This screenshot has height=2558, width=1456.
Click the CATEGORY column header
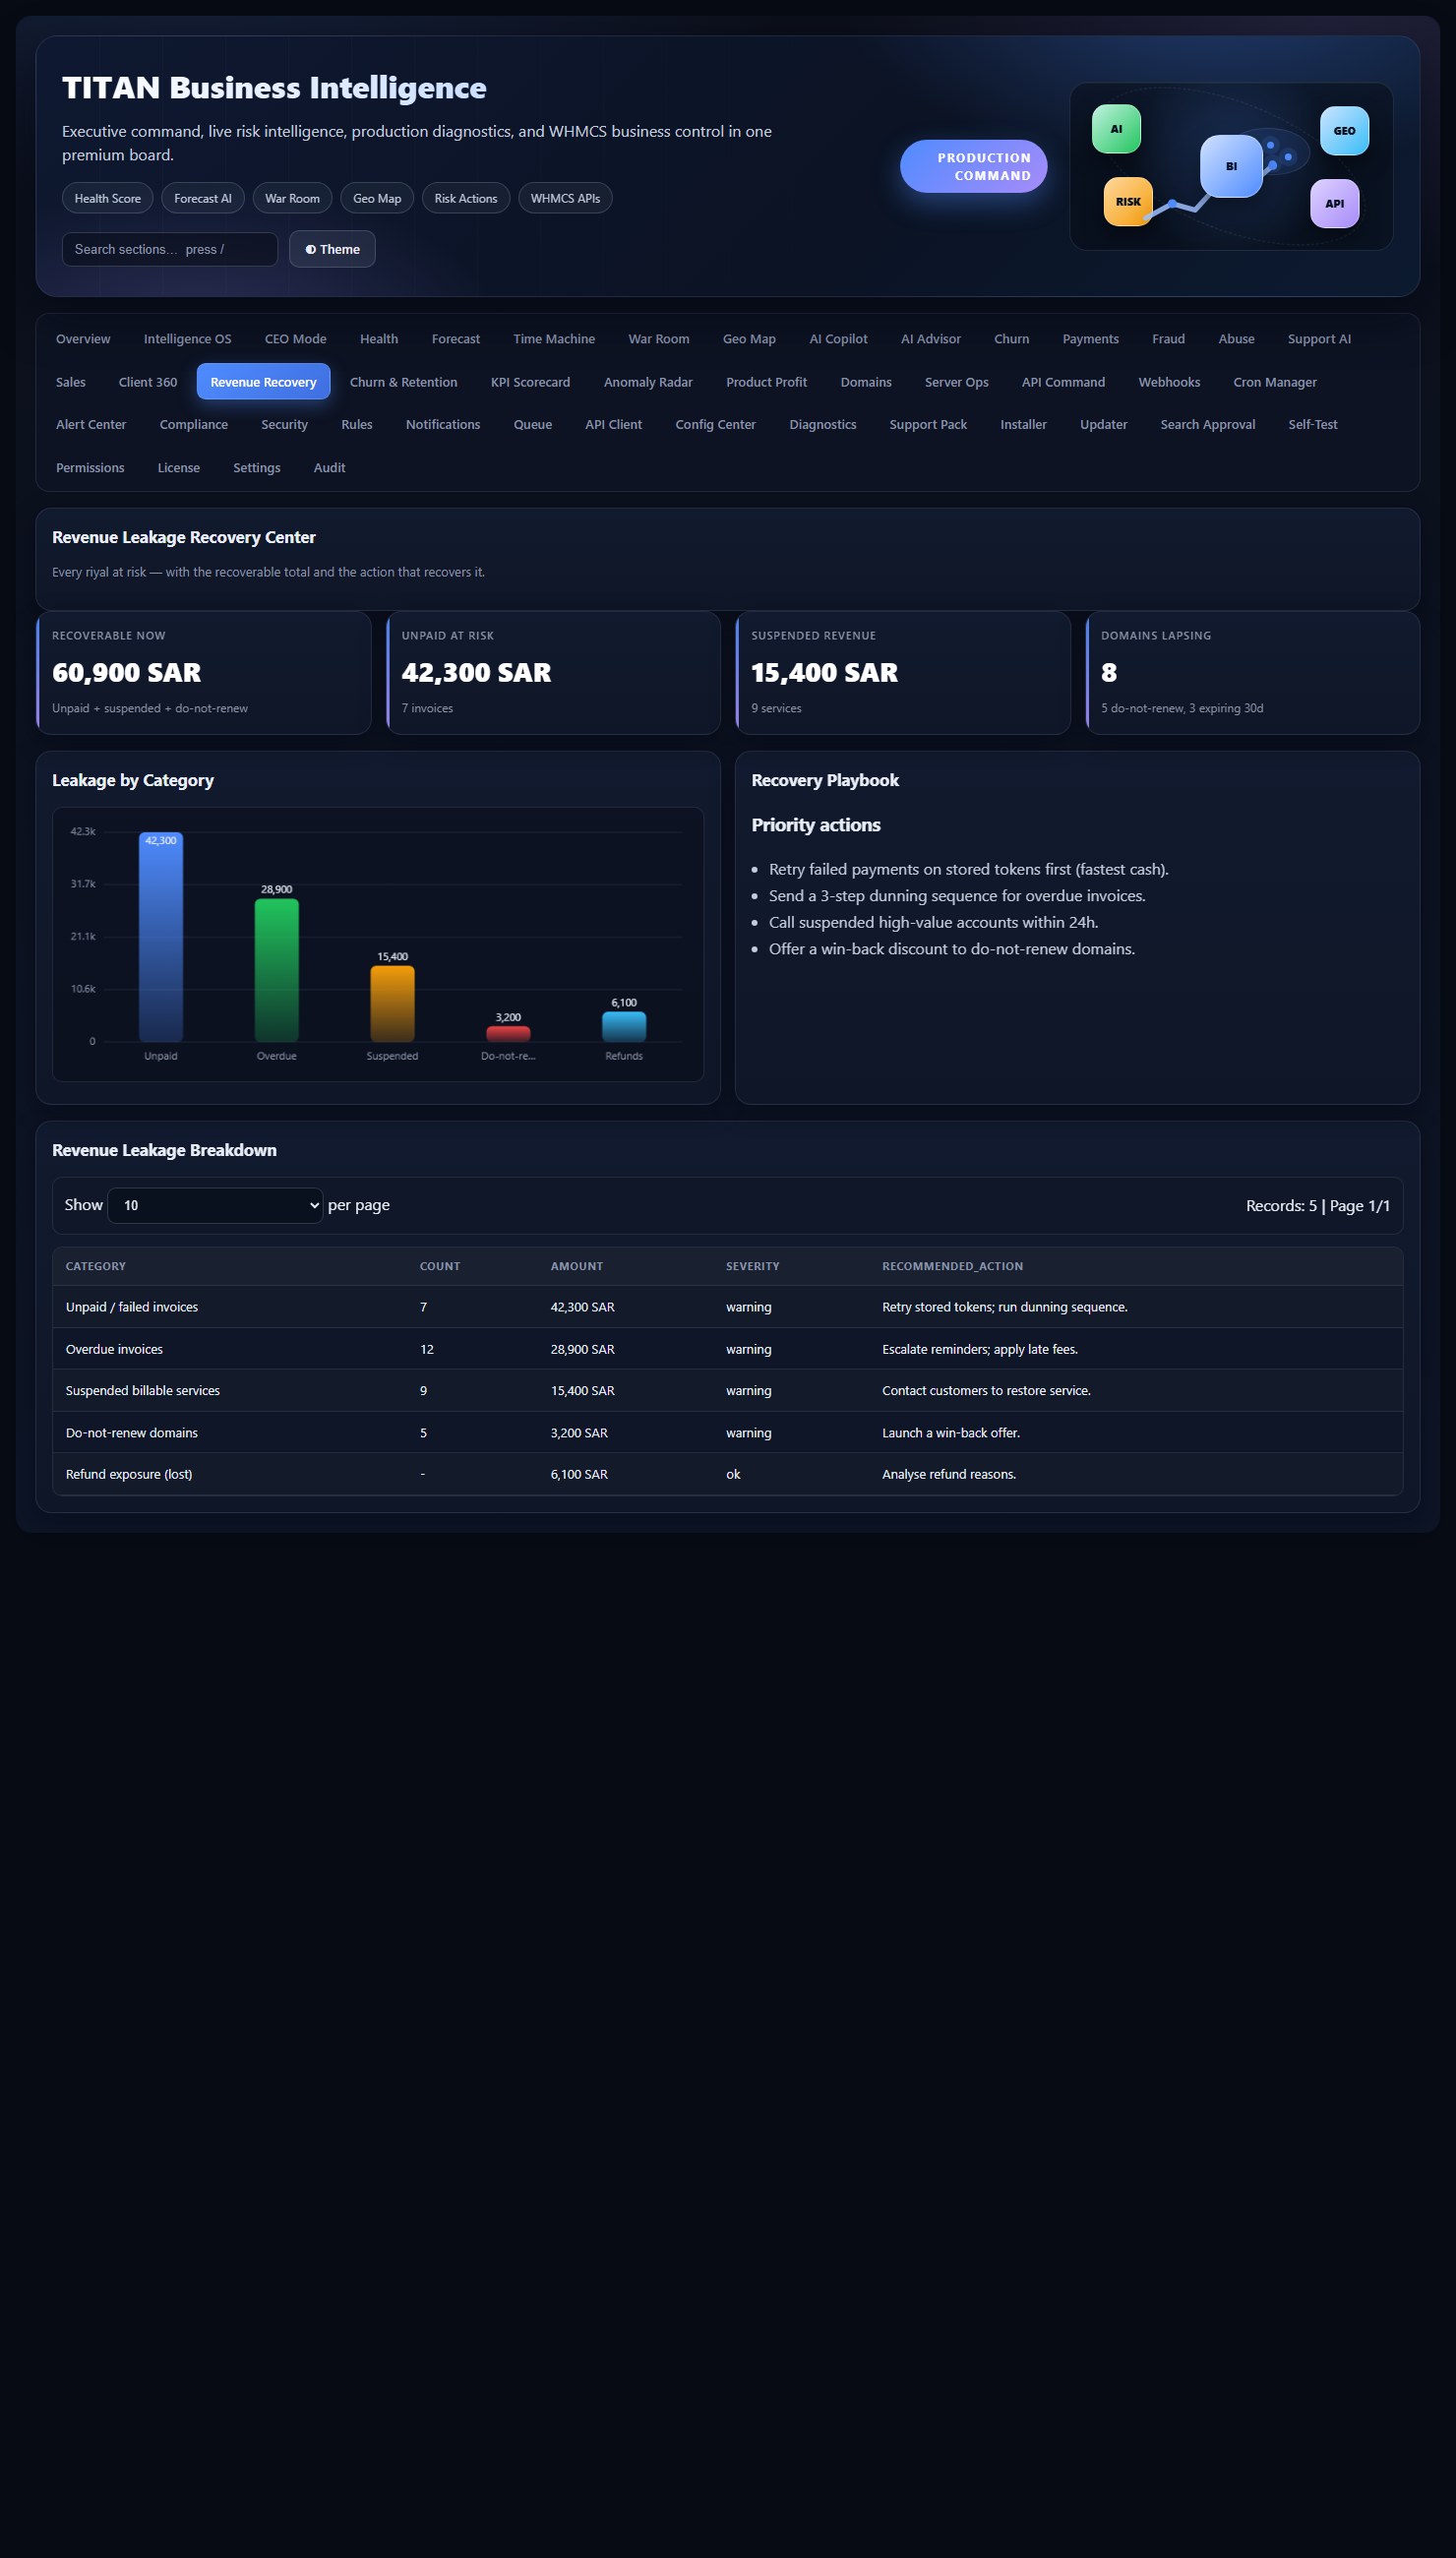click(96, 1266)
